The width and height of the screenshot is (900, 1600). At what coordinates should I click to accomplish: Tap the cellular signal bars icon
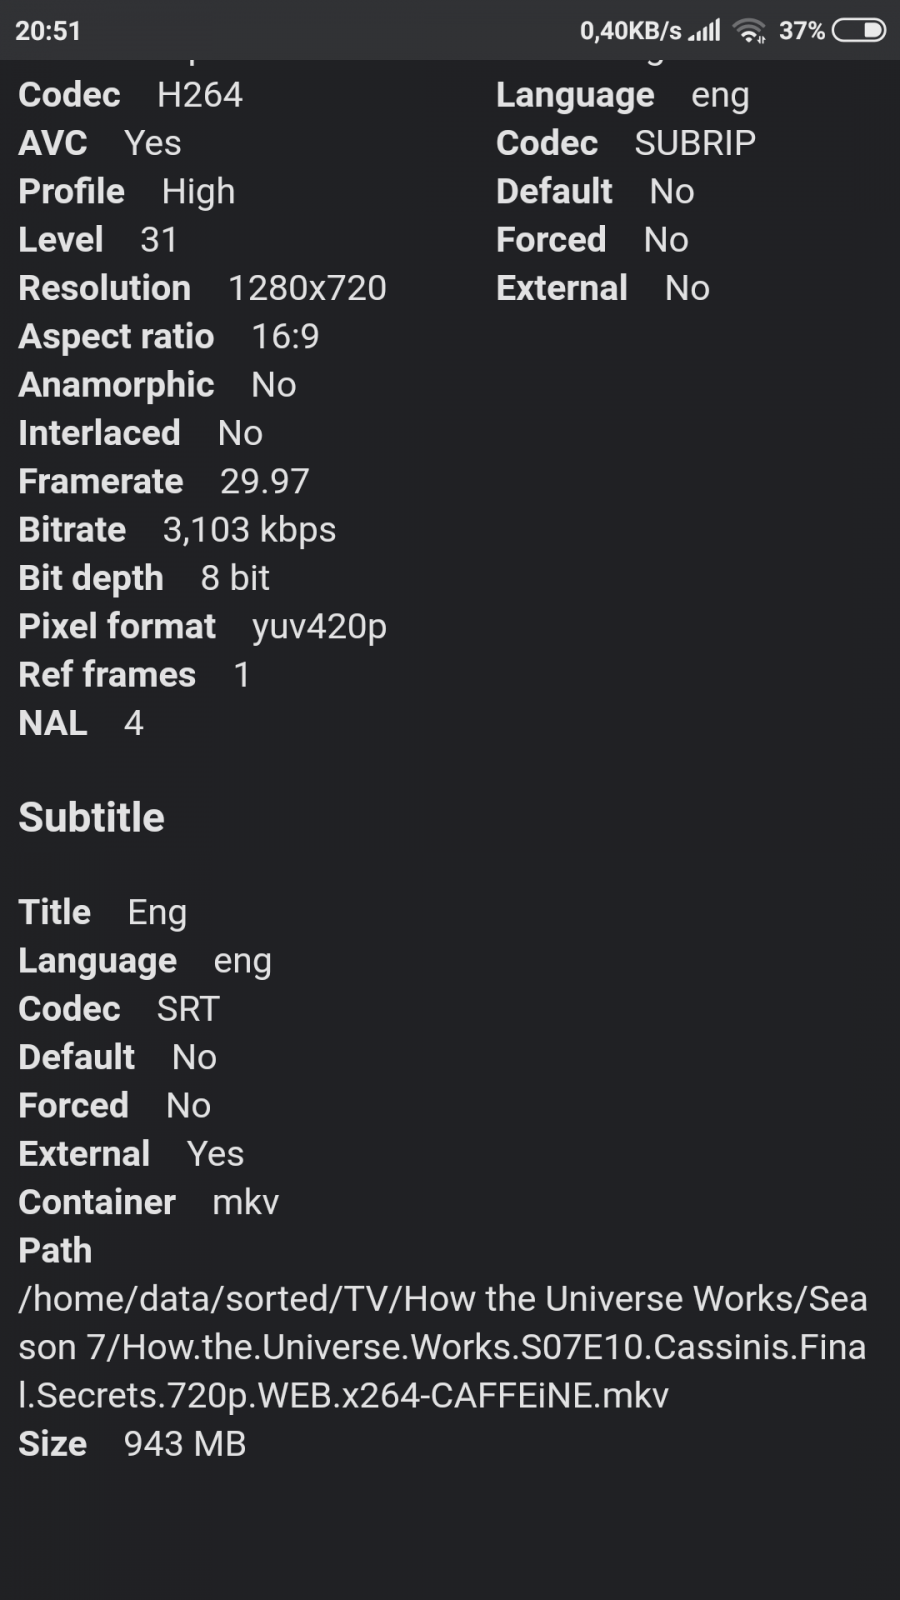tap(705, 31)
